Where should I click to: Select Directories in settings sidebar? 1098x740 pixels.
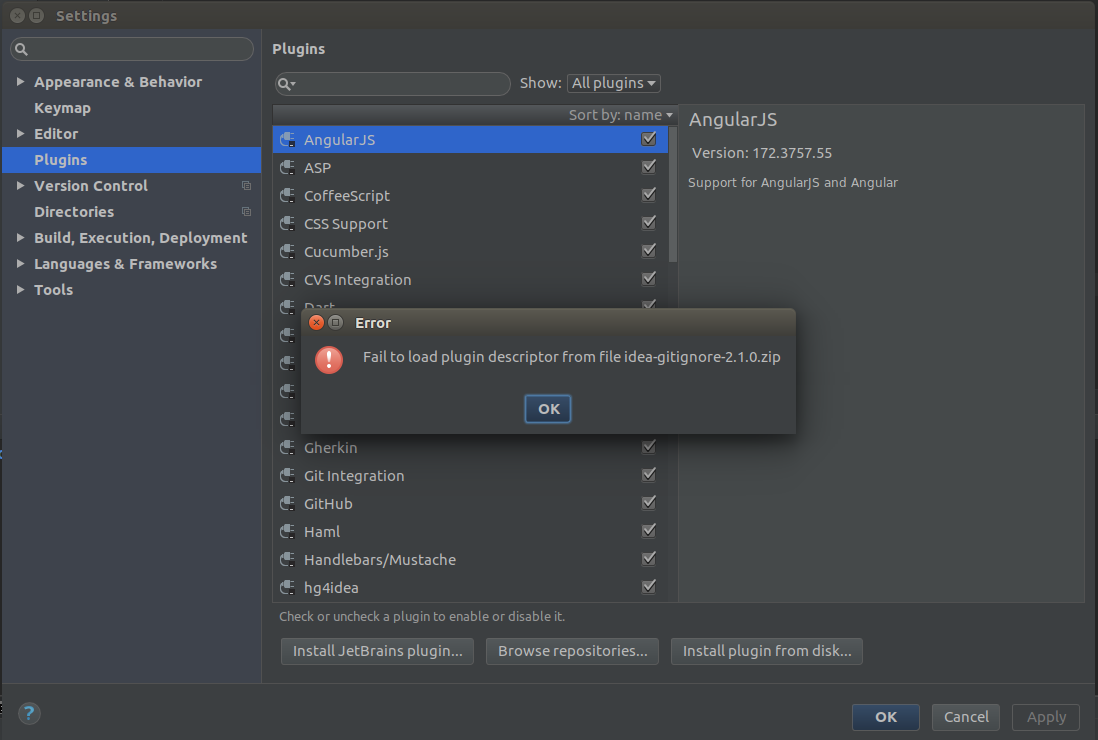point(74,211)
